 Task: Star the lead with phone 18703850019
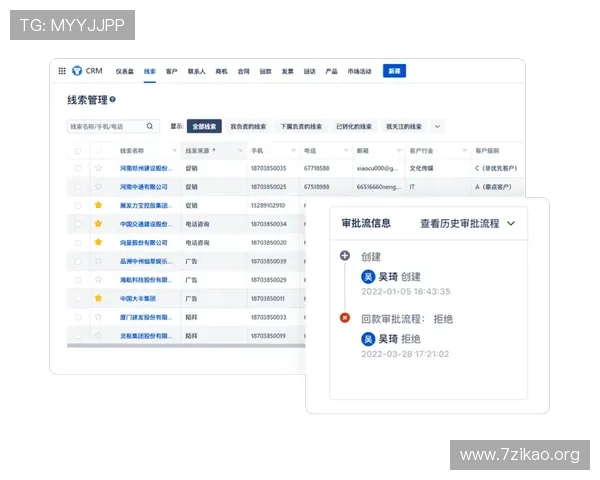(x=98, y=335)
